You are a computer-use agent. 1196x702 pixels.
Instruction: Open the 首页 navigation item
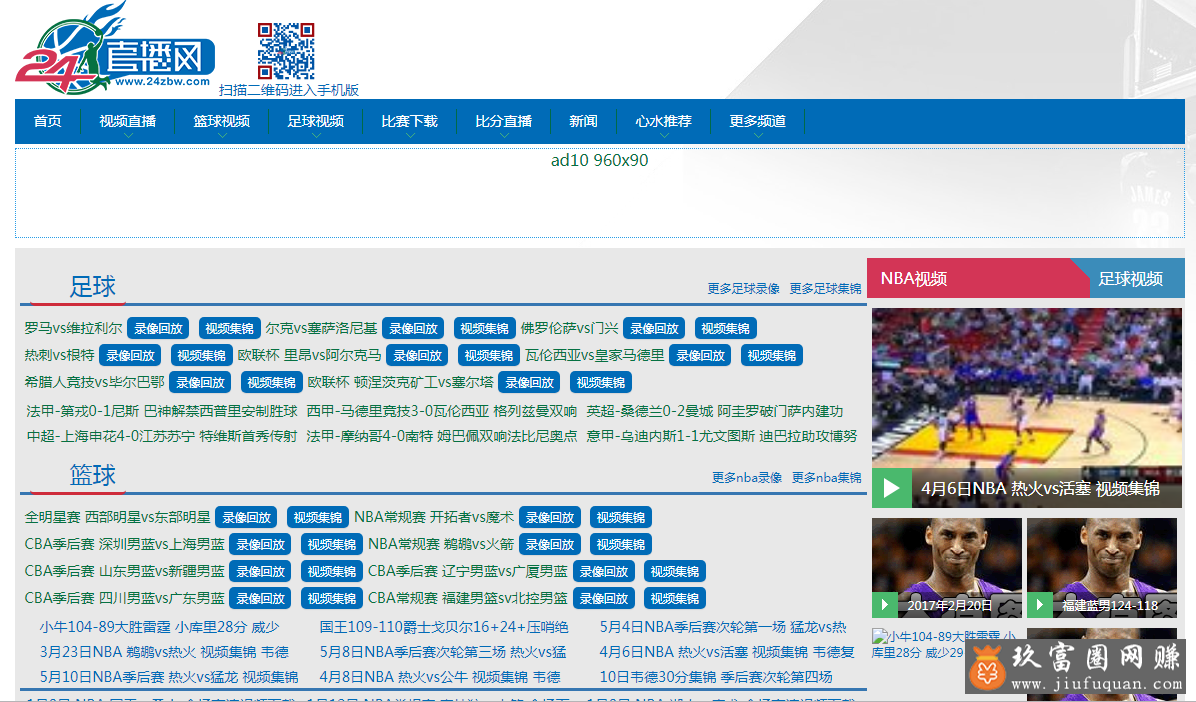[47, 121]
